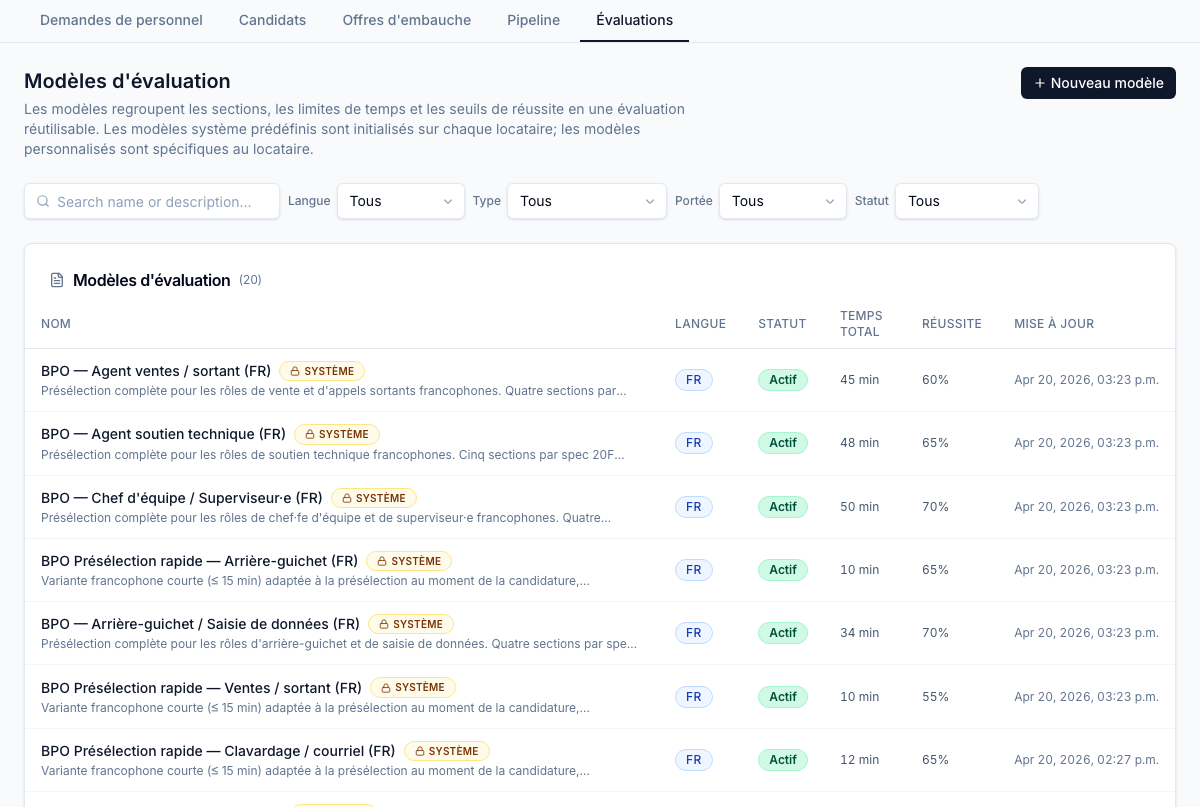Open BPO — Agent ventes / sortant (FR)
Screen dimensions: 1200x807
point(156,371)
